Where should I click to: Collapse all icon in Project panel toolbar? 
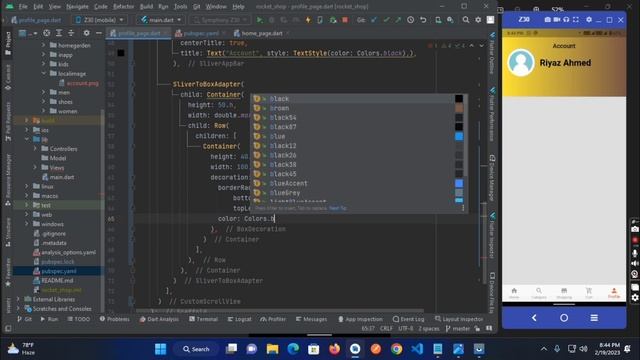(x=71, y=33)
